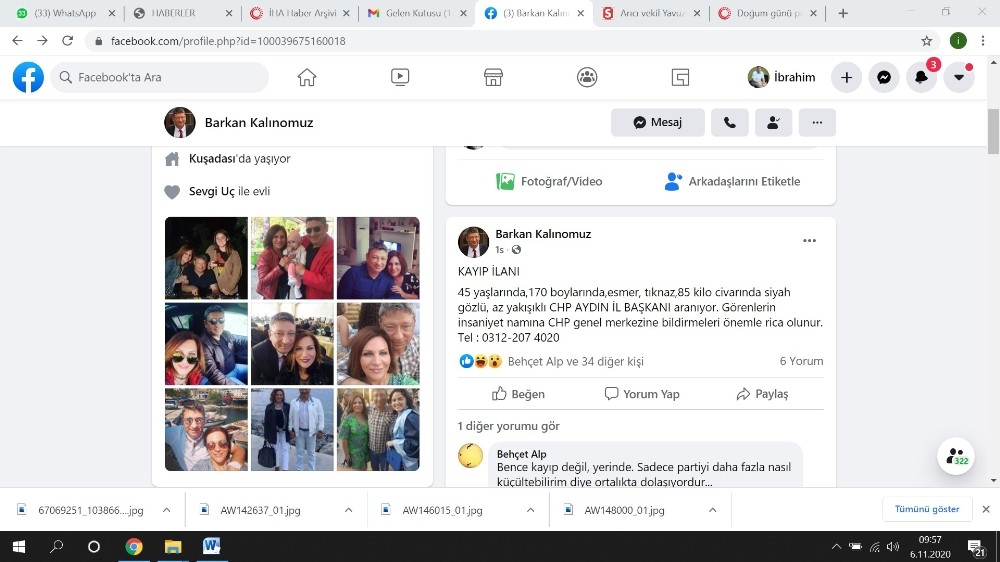This screenshot has height=562, width=1000.
Task: Like the post with Beğen
Action: click(x=518, y=394)
